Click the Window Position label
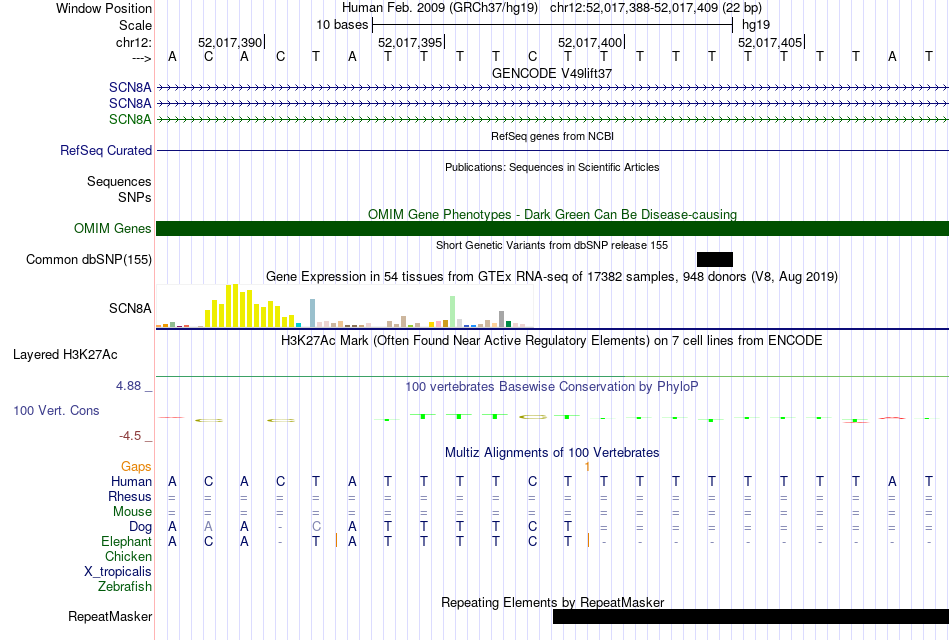 point(104,8)
